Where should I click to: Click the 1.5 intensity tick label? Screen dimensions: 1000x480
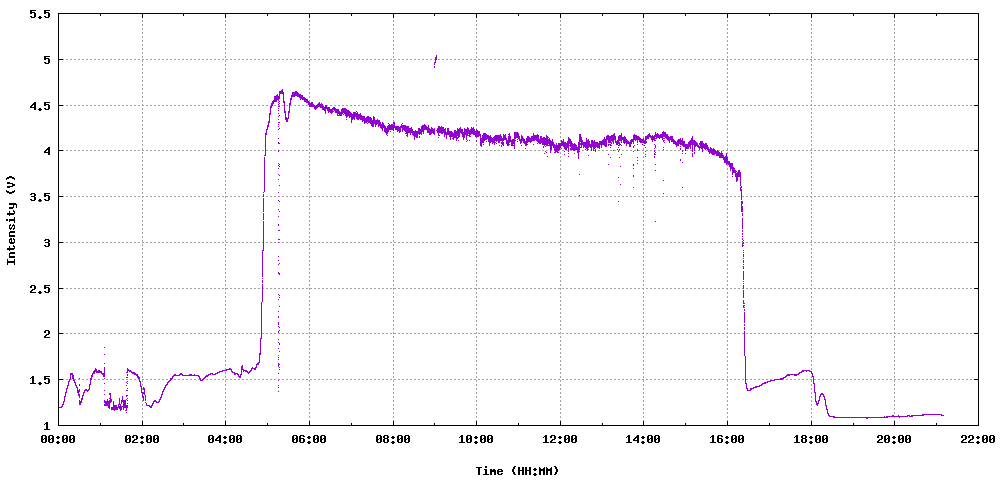pyautogui.click(x=39, y=379)
